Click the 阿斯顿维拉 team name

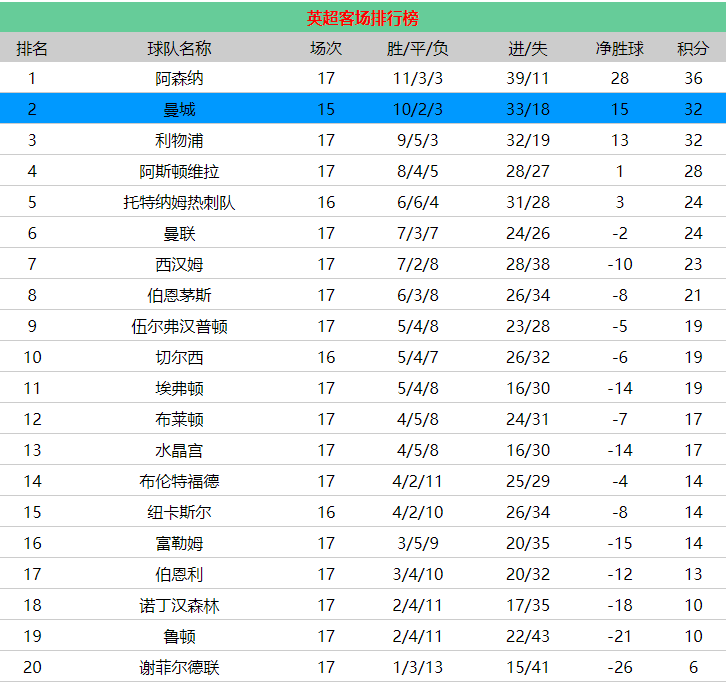(x=179, y=171)
